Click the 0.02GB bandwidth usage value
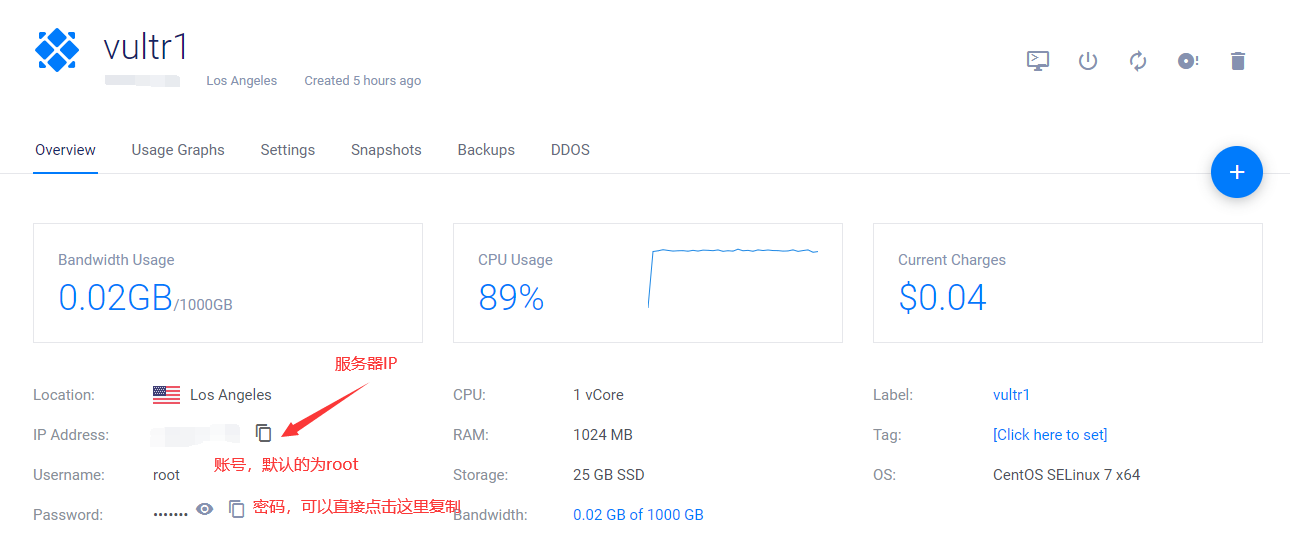The height and width of the screenshot is (555, 1290). [116, 297]
